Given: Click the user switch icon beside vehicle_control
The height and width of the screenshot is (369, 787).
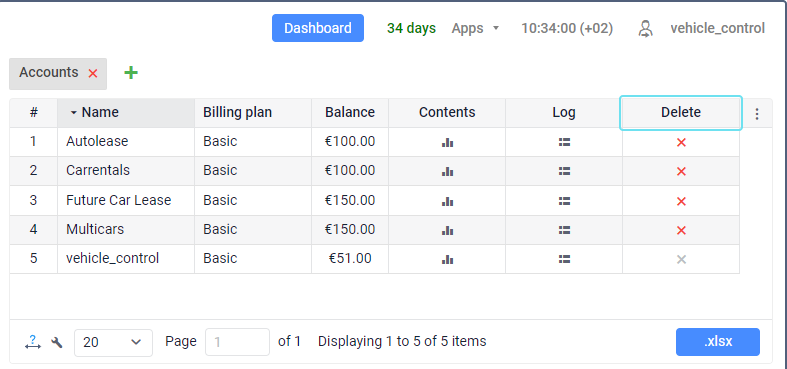Looking at the screenshot, I should [x=645, y=29].
